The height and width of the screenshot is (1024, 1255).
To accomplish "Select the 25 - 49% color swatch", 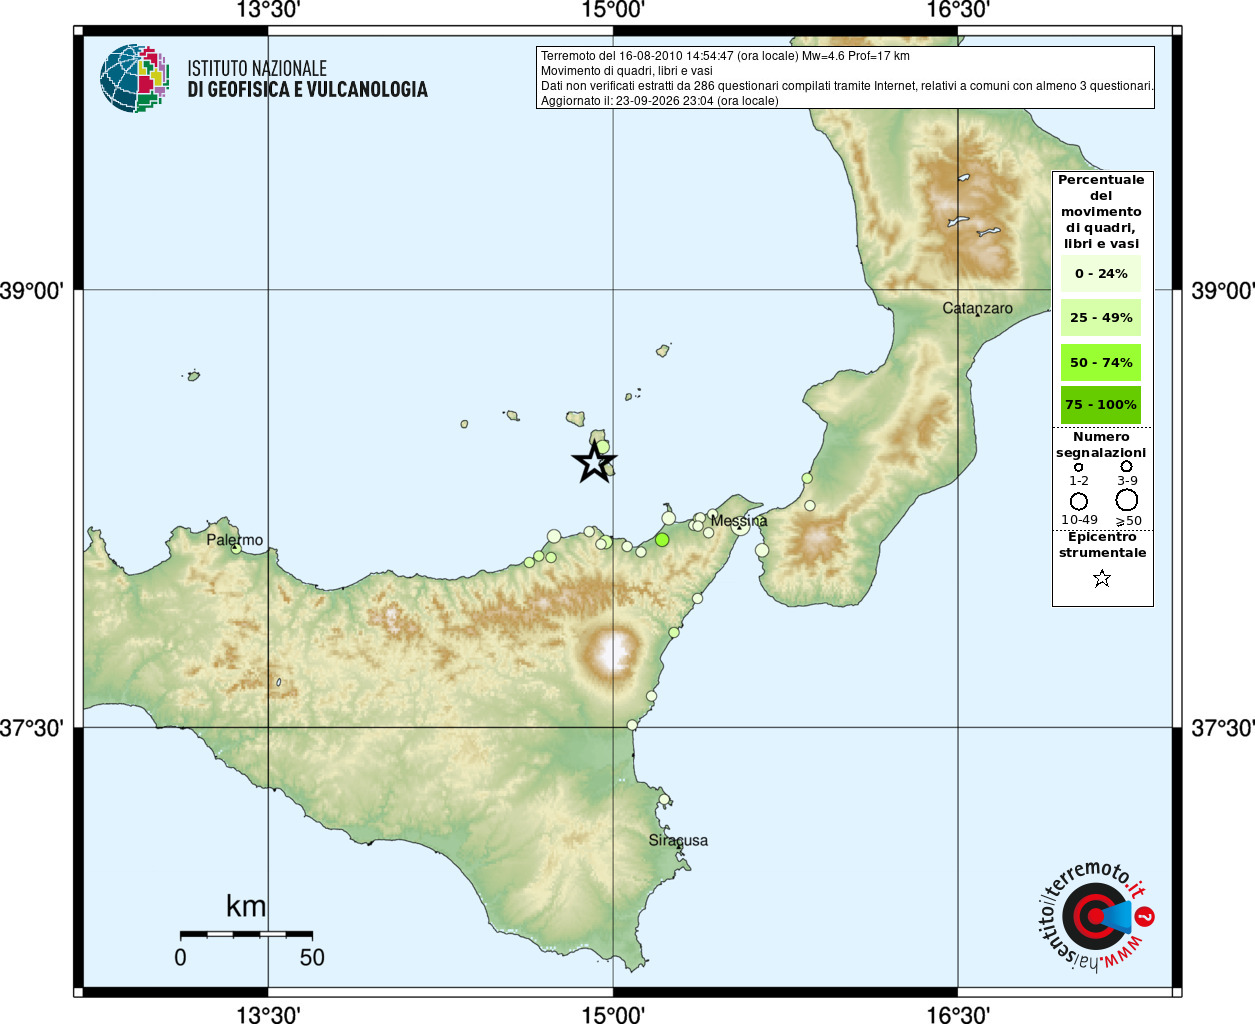I will [1101, 318].
